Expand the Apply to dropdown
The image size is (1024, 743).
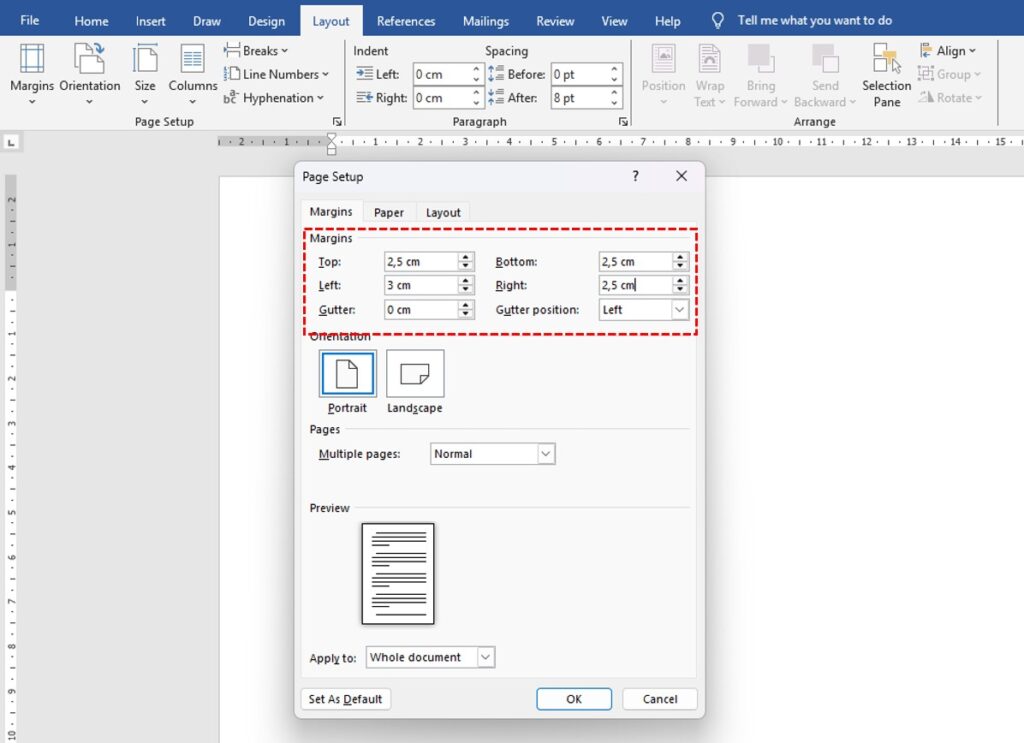click(485, 657)
